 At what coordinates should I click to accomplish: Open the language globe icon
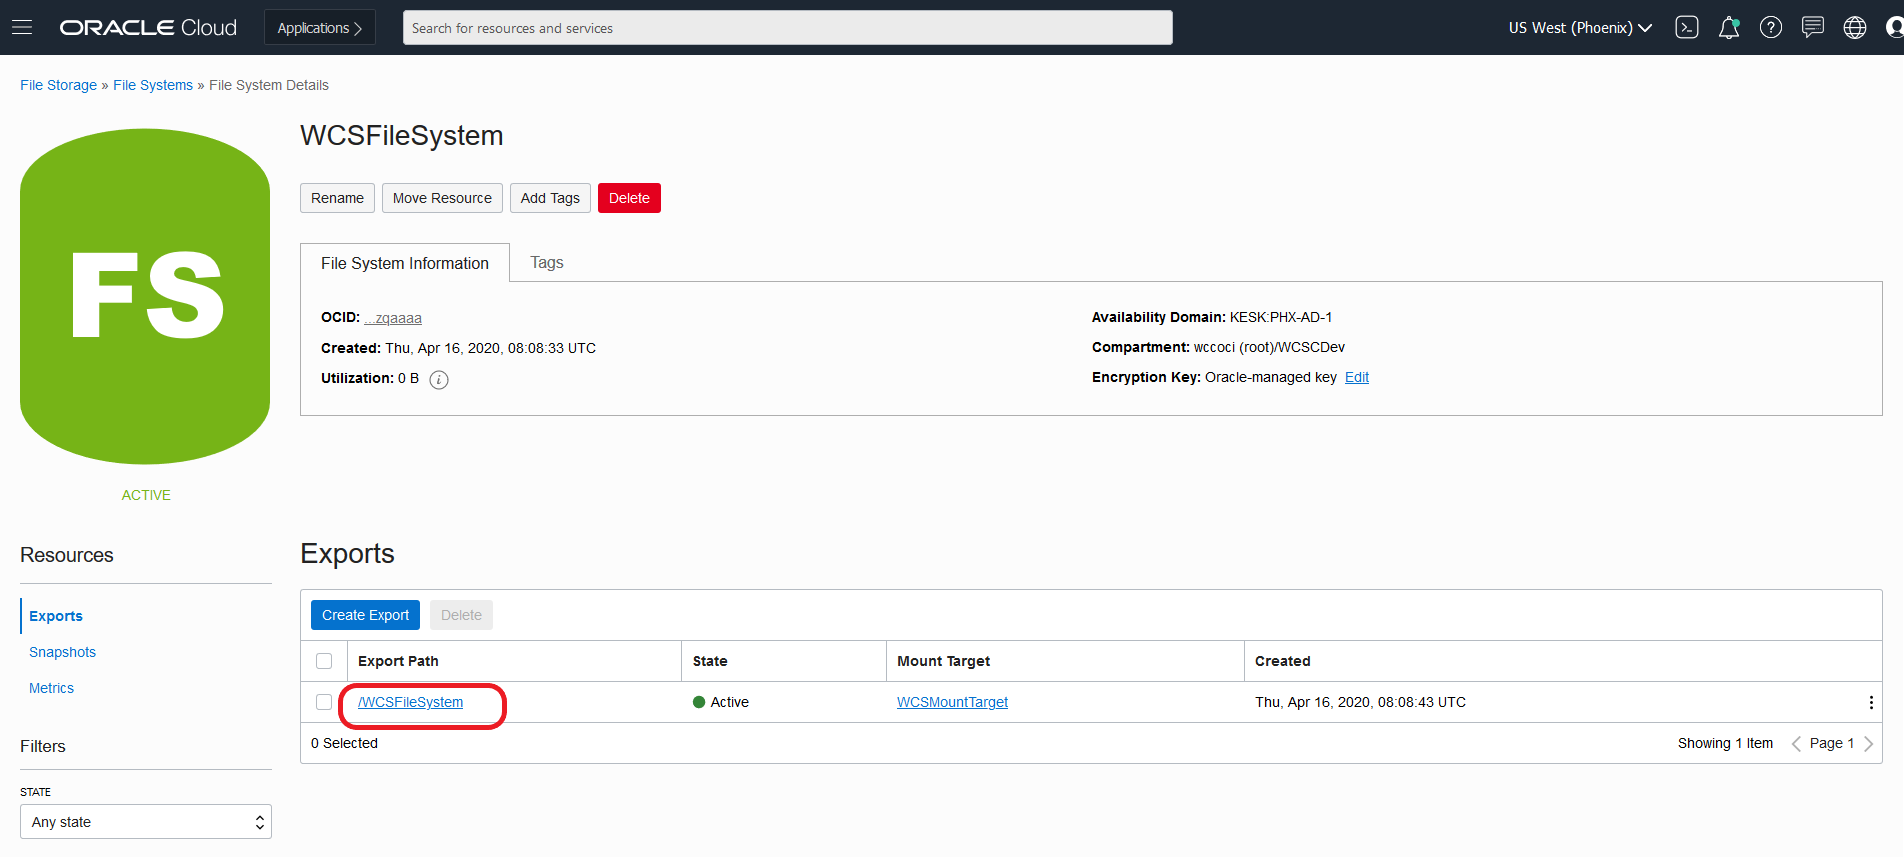pyautogui.click(x=1855, y=28)
